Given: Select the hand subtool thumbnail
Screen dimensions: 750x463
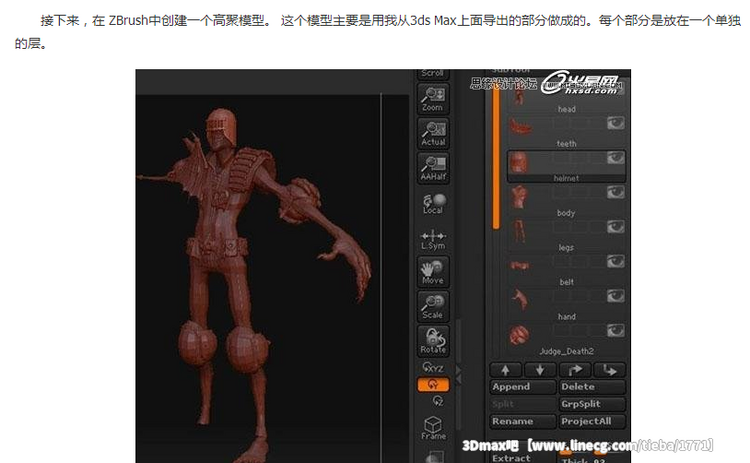Looking at the screenshot, I should pos(519,300).
